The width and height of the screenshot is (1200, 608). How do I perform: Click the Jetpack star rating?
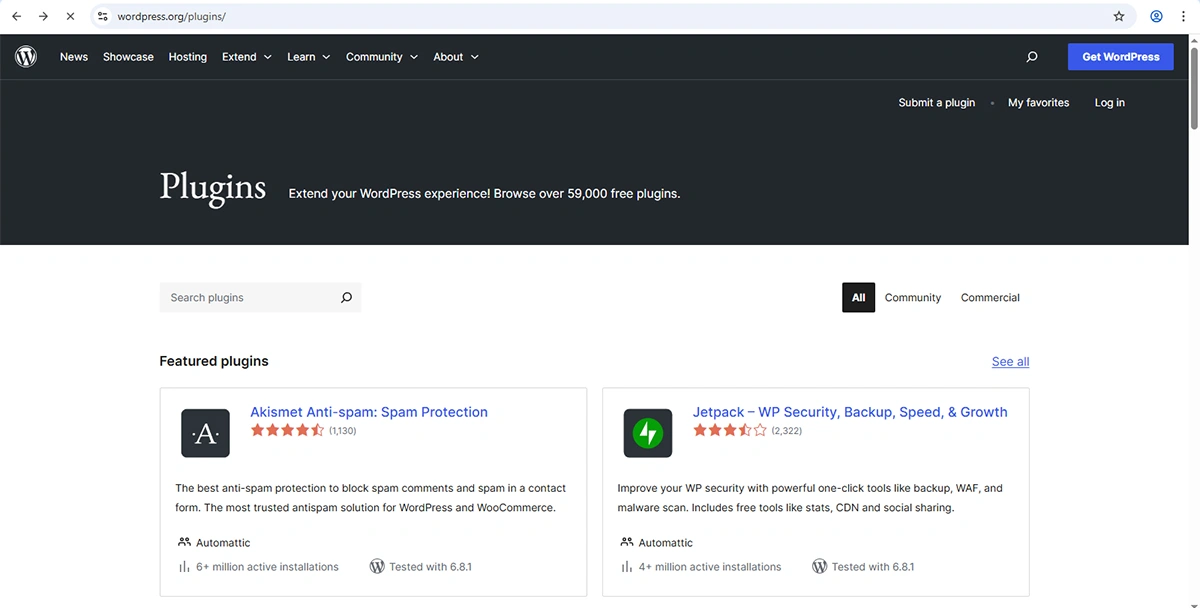click(x=730, y=431)
